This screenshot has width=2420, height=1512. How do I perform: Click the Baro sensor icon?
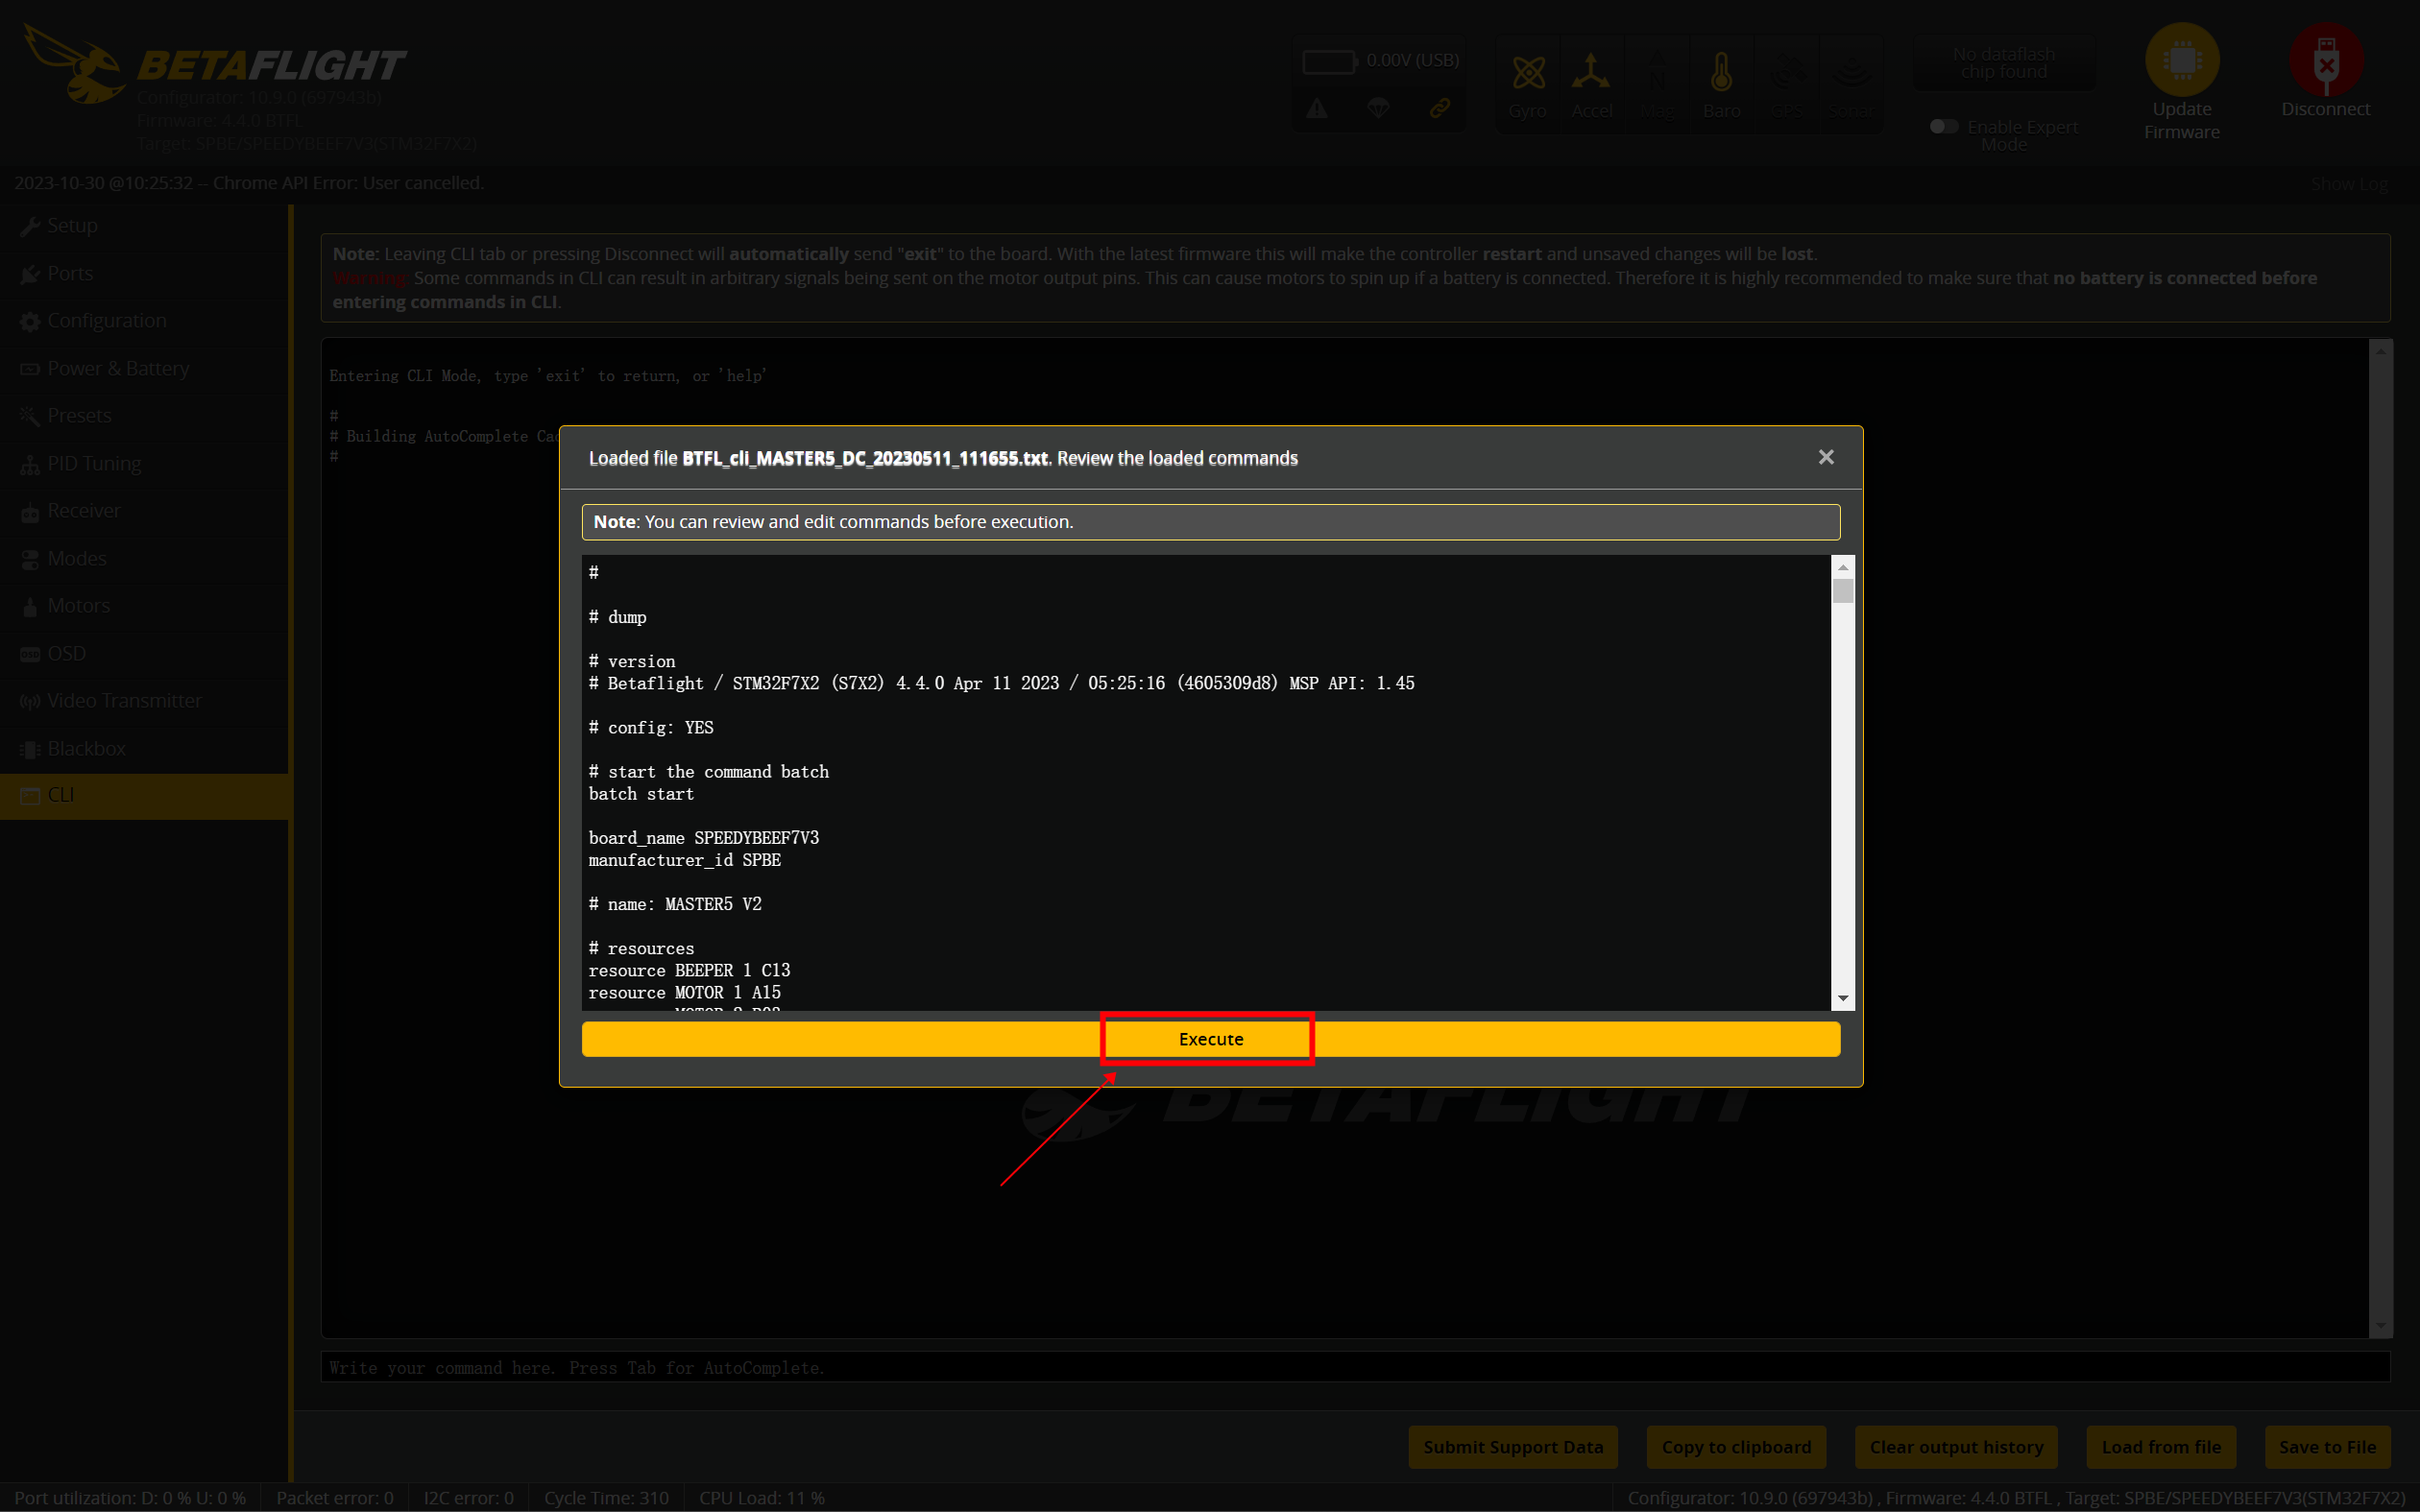(1721, 72)
